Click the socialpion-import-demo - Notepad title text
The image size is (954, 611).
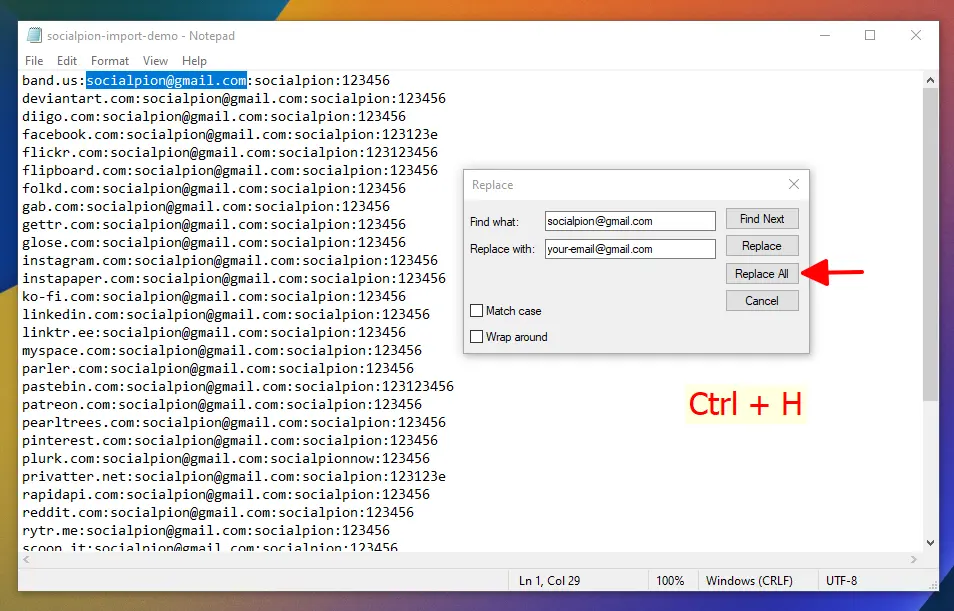[141, 36]
